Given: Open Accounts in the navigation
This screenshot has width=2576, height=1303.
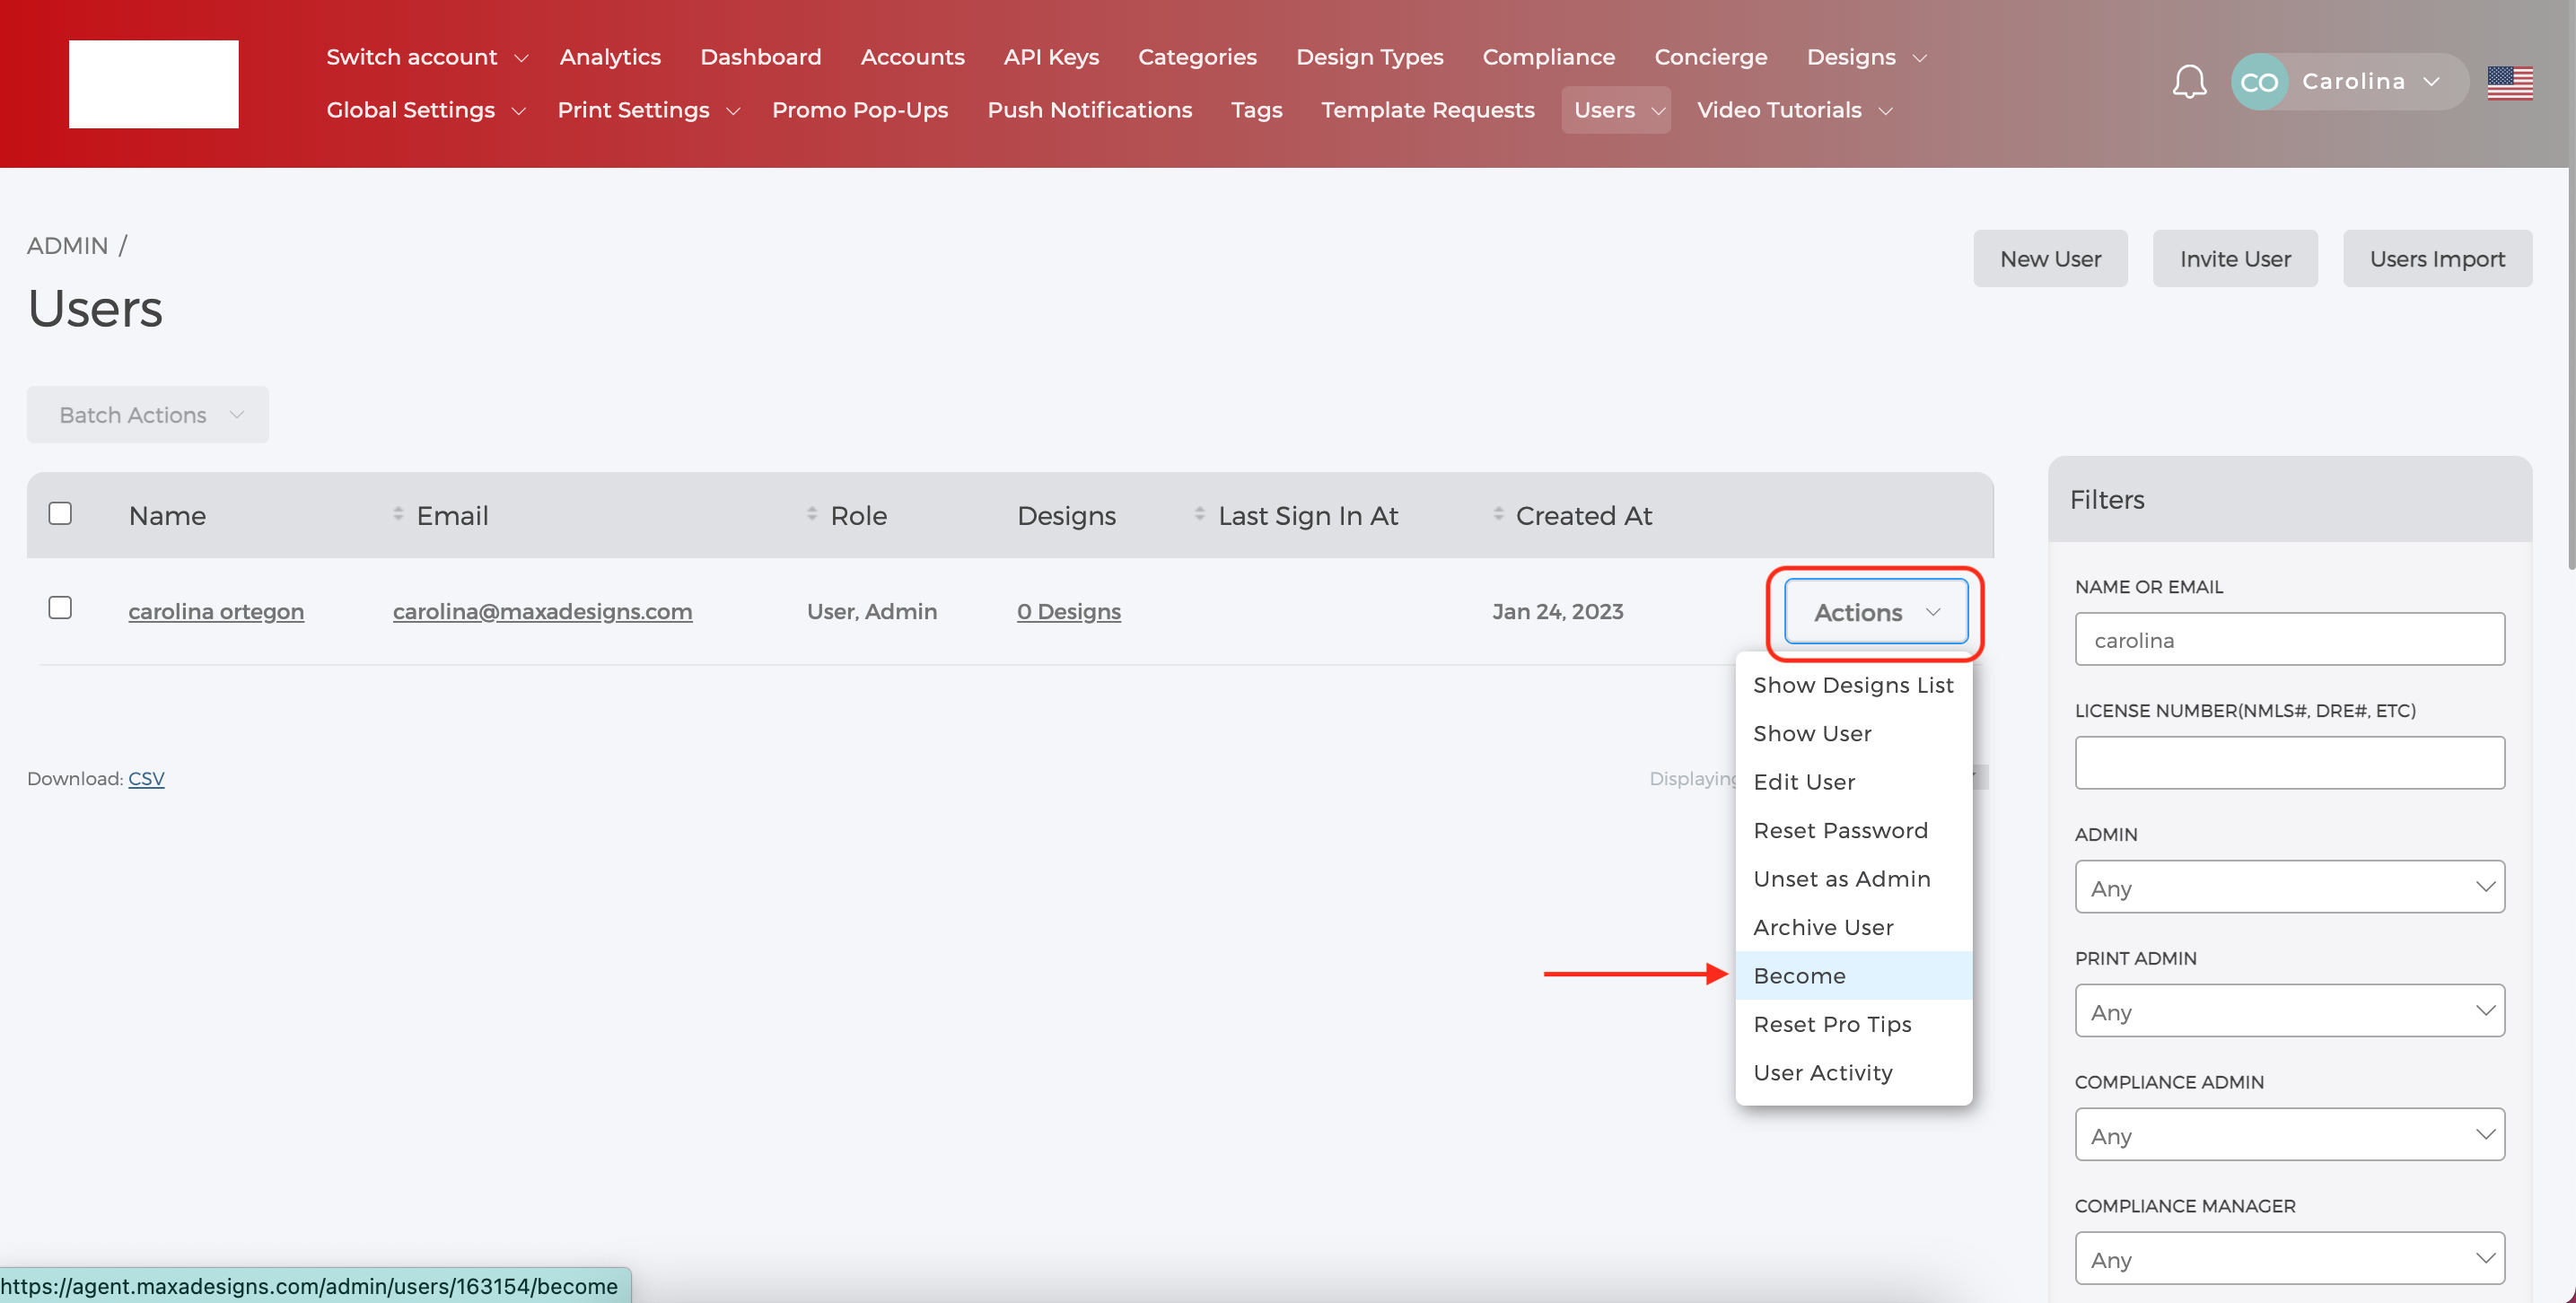Looking at the screenshot, I should click(x=912, y=57).
